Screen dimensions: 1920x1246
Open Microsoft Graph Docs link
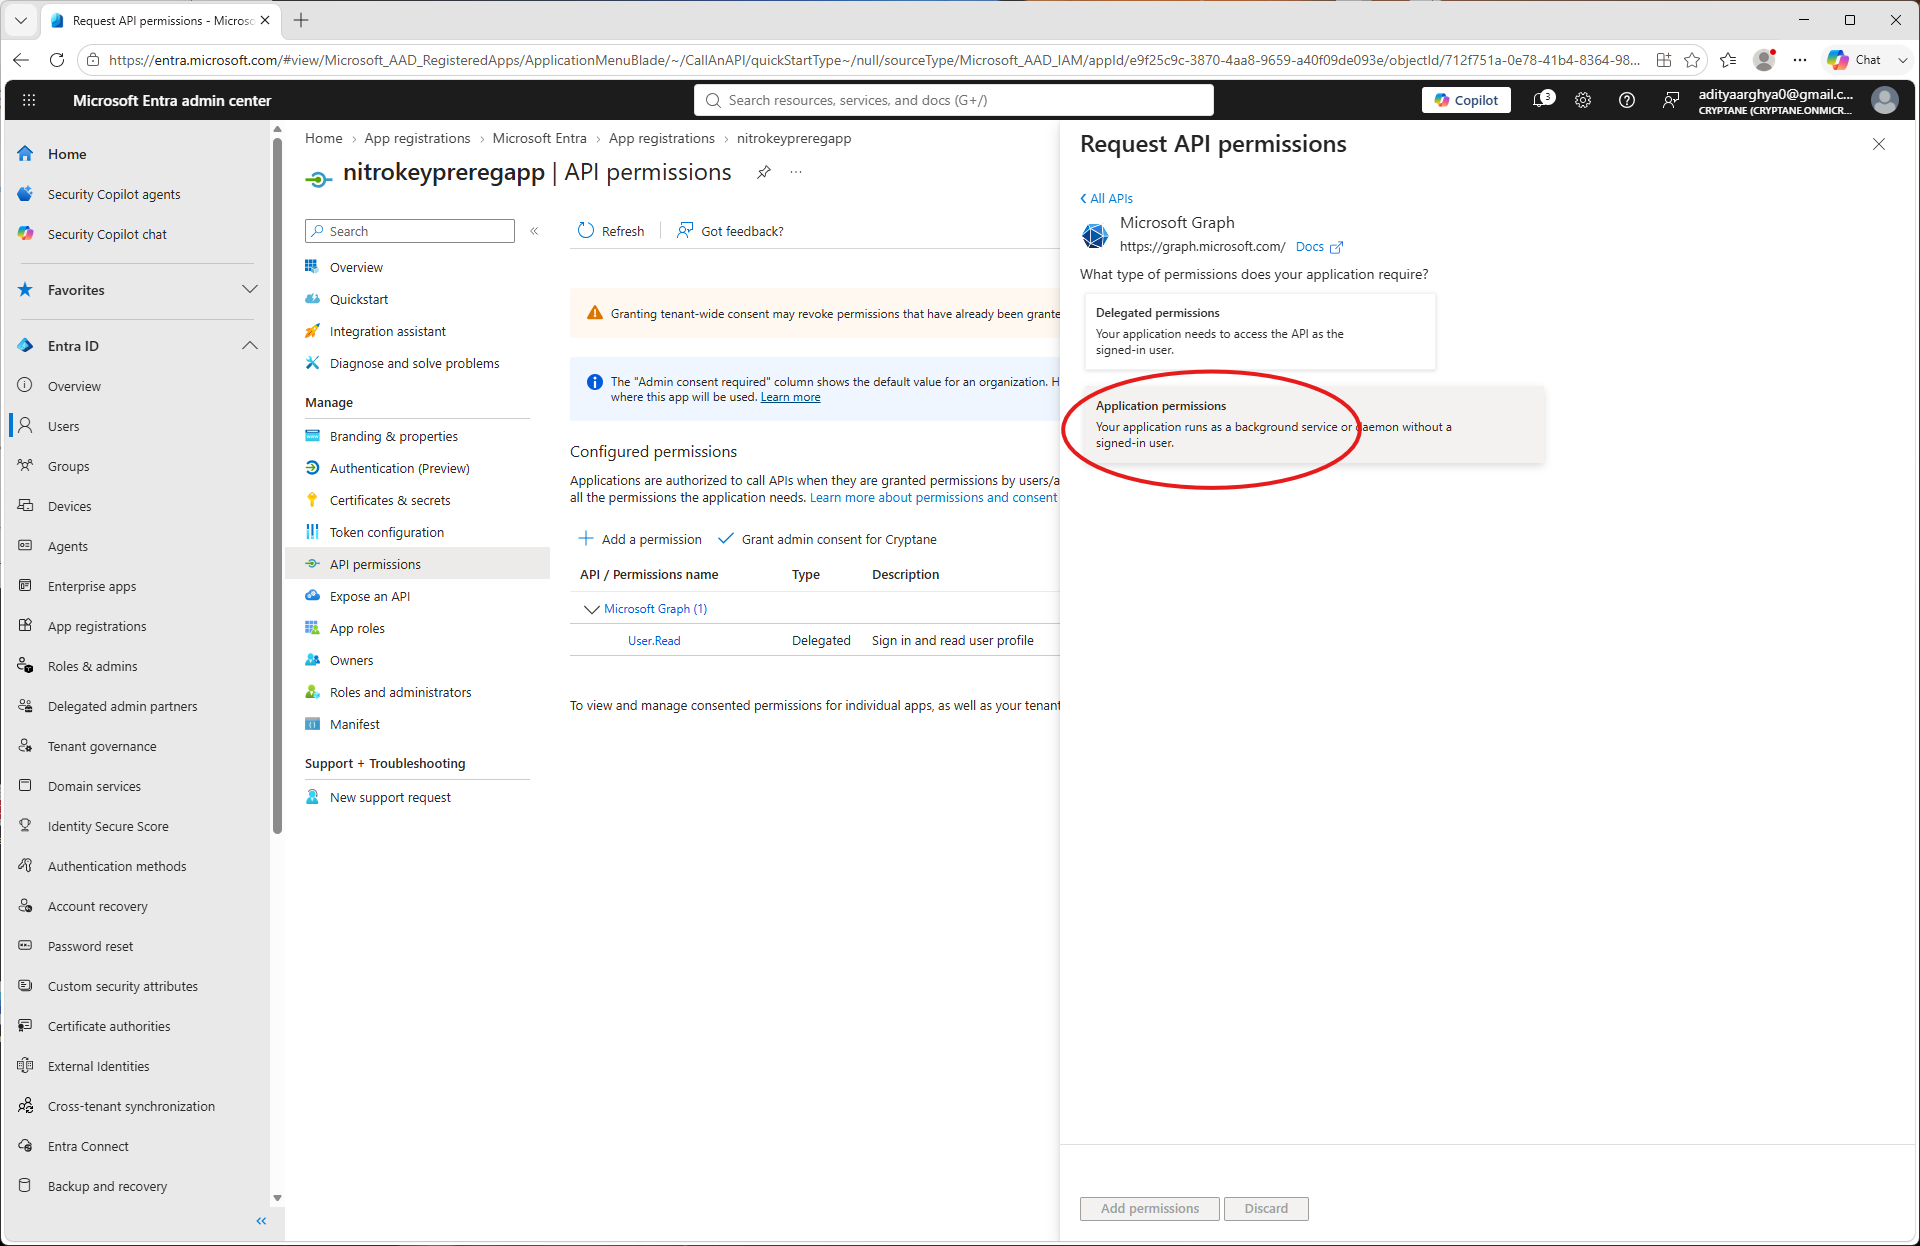(1319, 247)
